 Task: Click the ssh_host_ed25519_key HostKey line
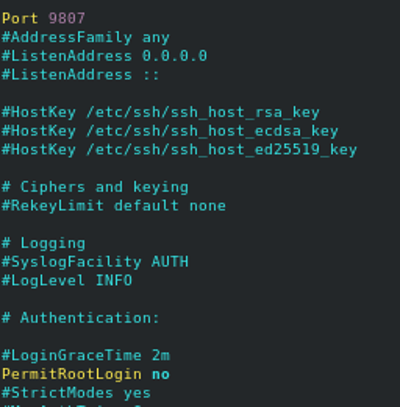click(x=179, y=150)
